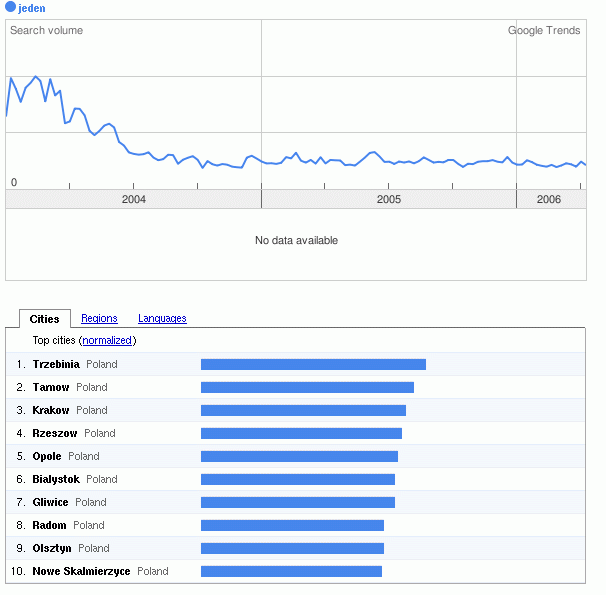Select the Opole city row
Image resolution: width=606 pixels, height=595 pixels.
47,456
